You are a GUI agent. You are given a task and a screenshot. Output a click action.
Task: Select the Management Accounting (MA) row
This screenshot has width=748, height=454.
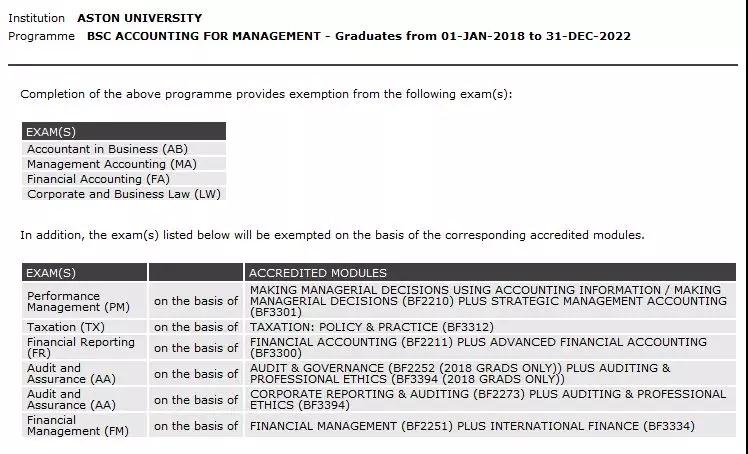click(111, 164)
